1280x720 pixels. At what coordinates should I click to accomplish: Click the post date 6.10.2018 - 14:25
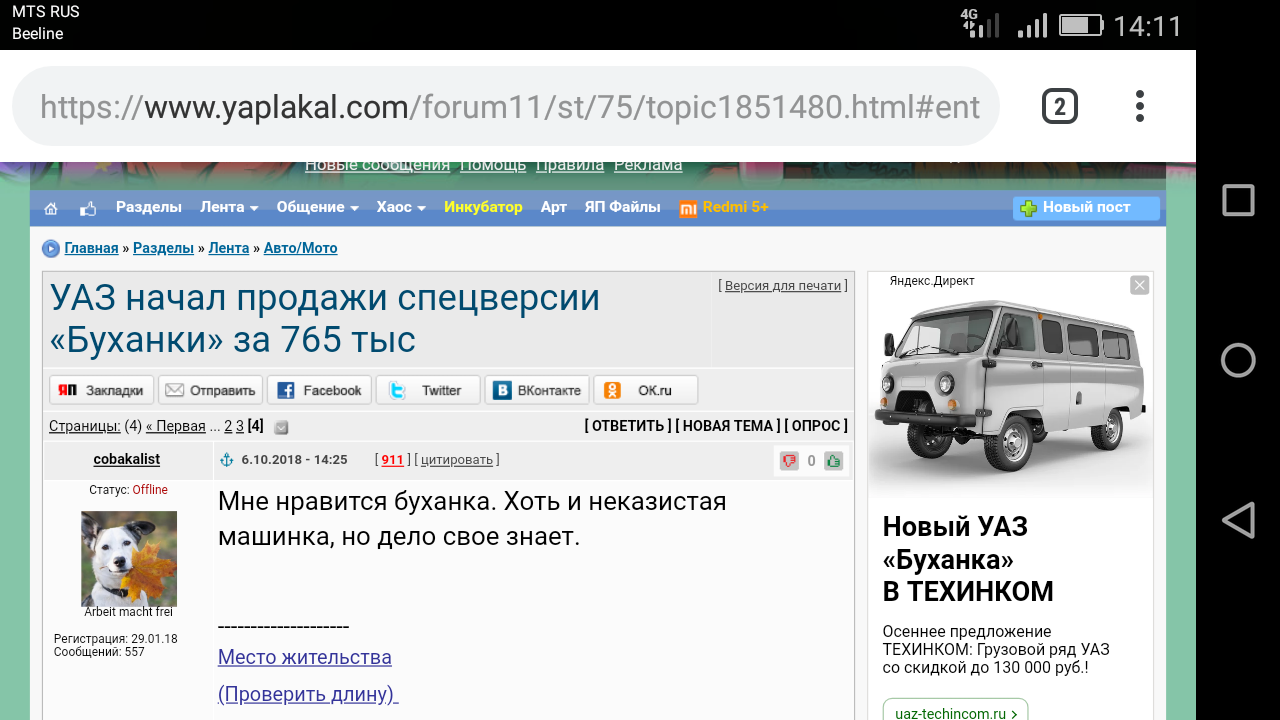[x=294, y=460]
